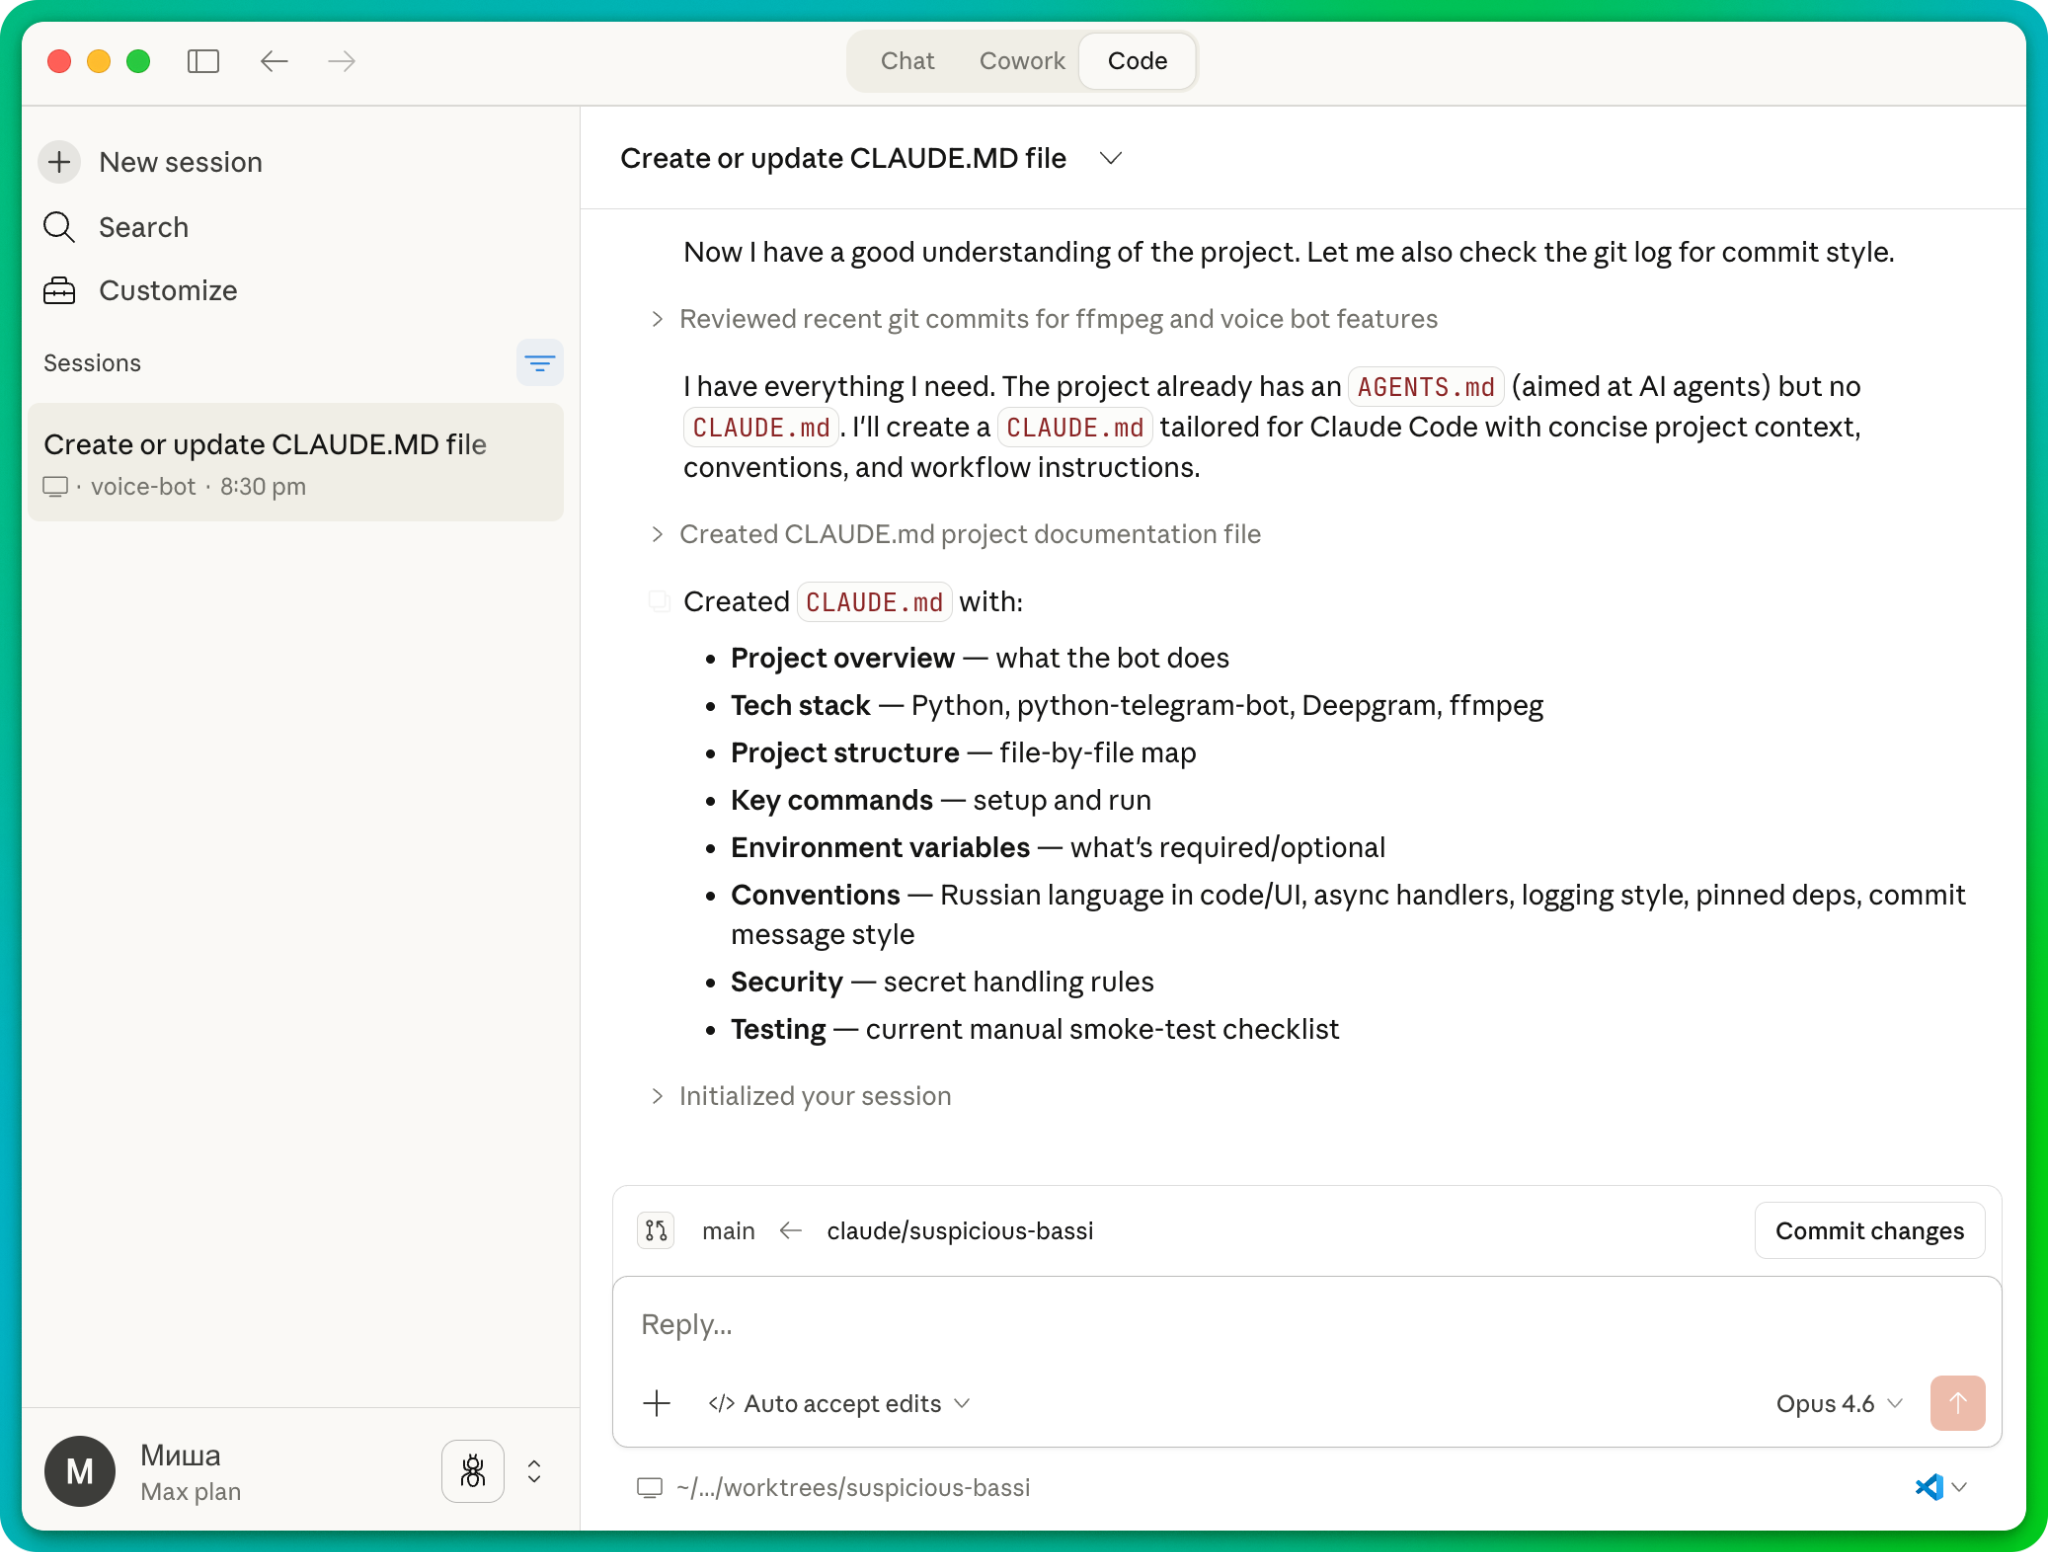Click the git branch icon beside main

point(656,1230)
